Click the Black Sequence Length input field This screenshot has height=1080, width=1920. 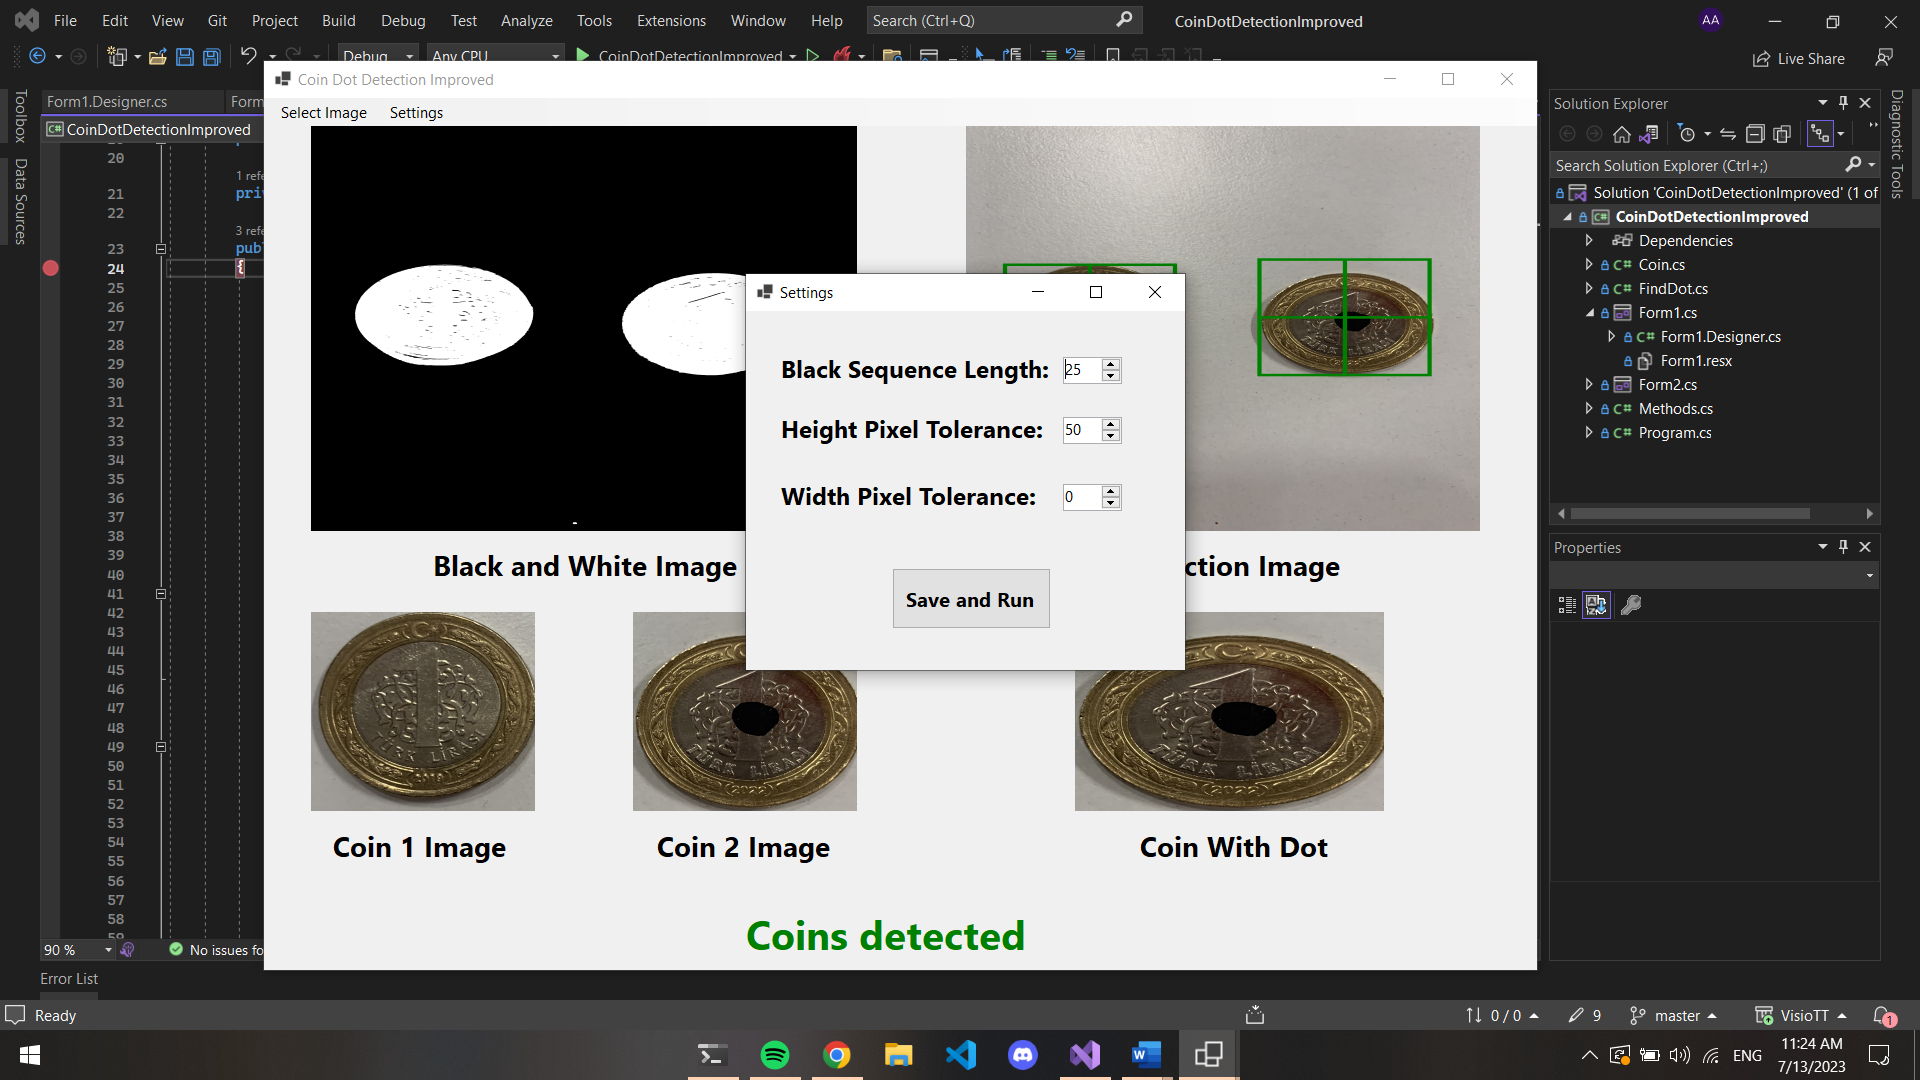(1081, 370)
